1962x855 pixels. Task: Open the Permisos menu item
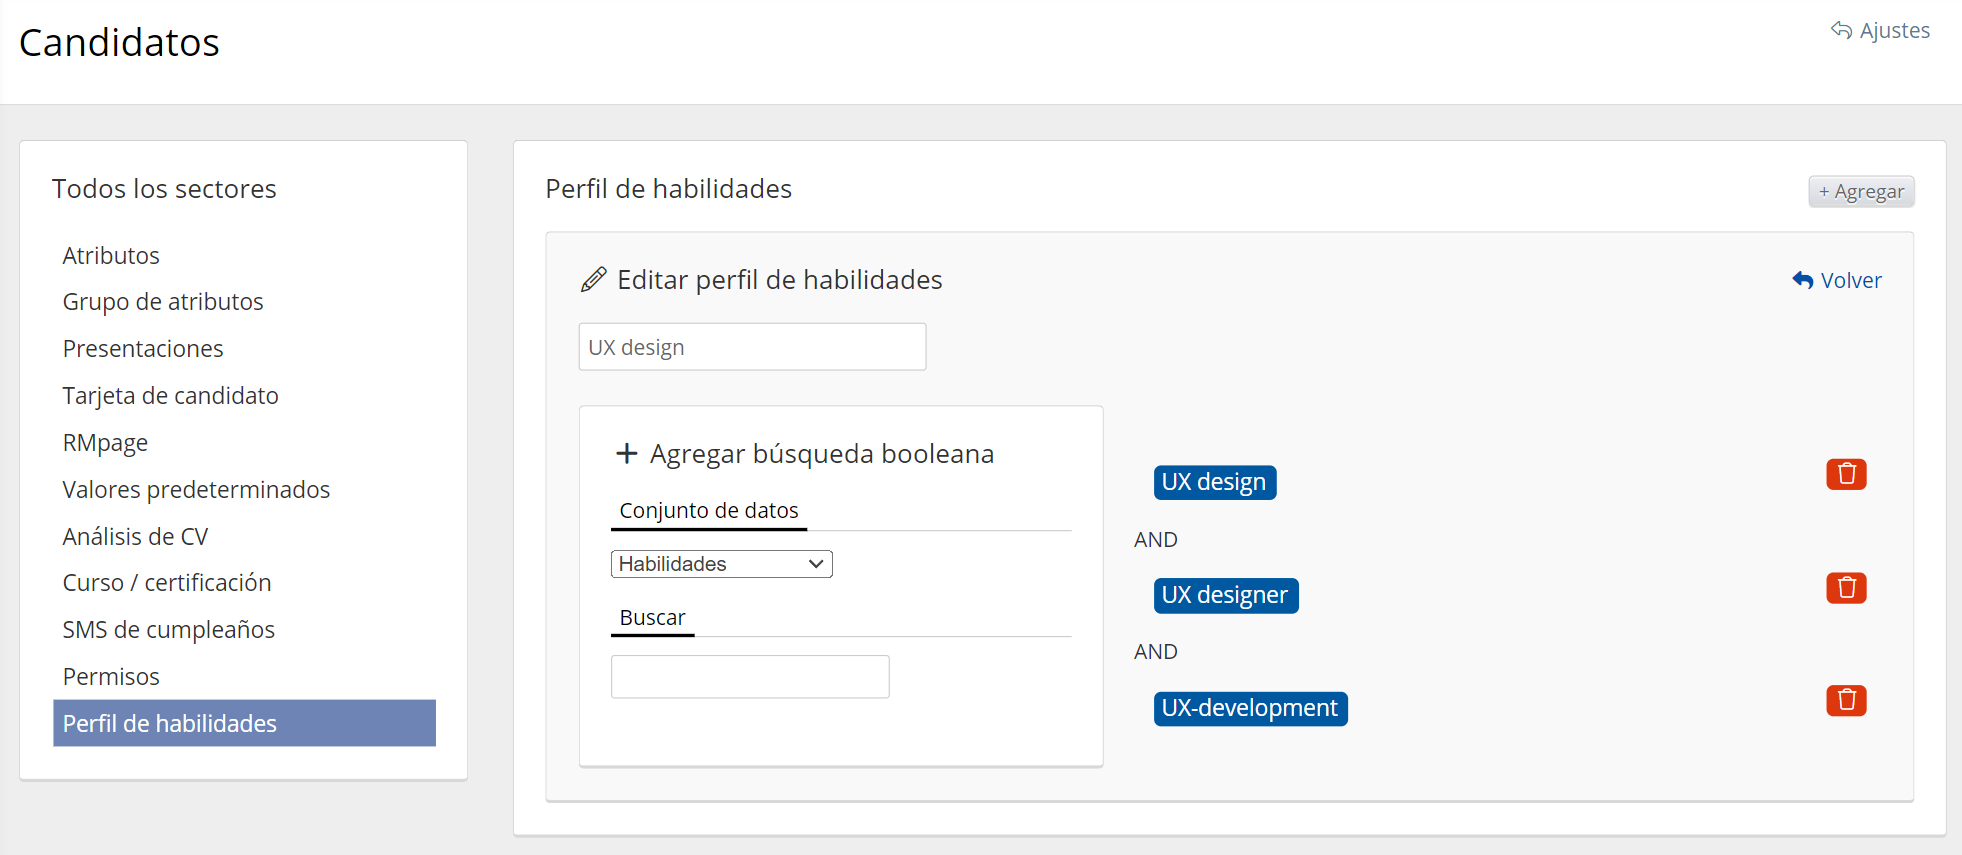pyautogui.click(x=111, y=677)
